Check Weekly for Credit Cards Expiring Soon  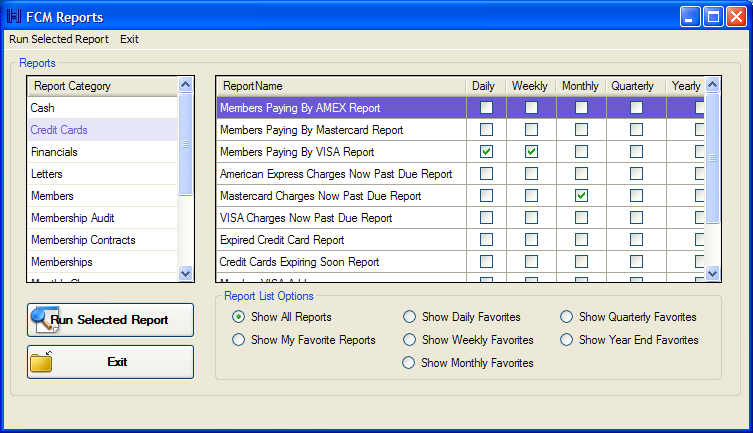[x=531, y=262]
